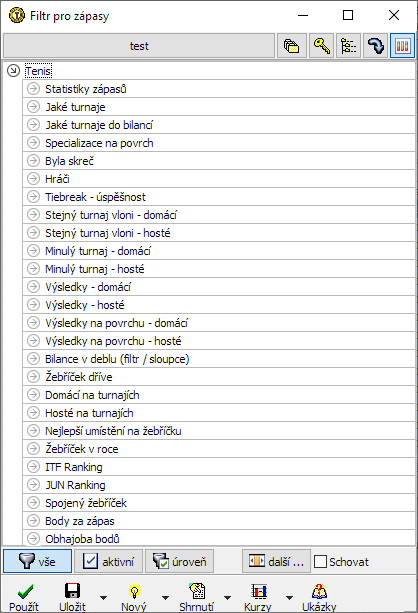The width and height of the screenshot is (418, 613).
Task: Collapse the Tenis tree node
Action: tap(14, 71)
